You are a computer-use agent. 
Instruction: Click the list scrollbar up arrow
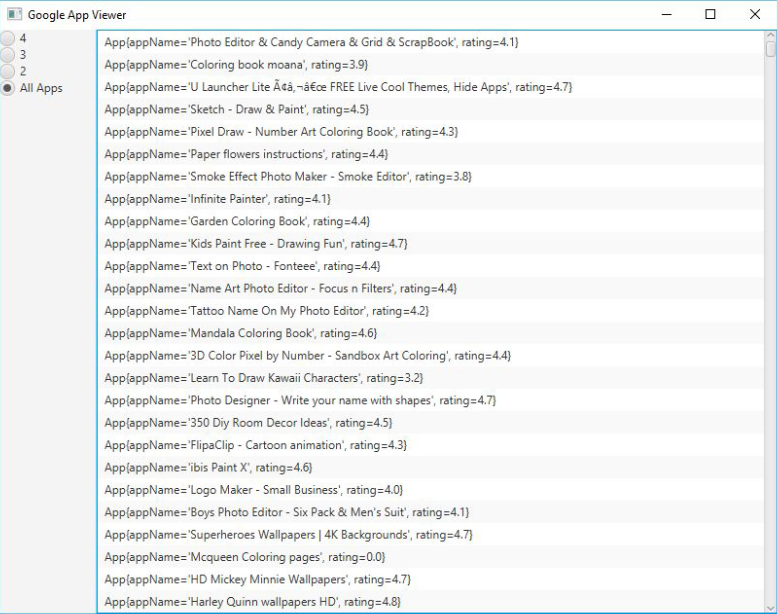click(x=770, y=36)
